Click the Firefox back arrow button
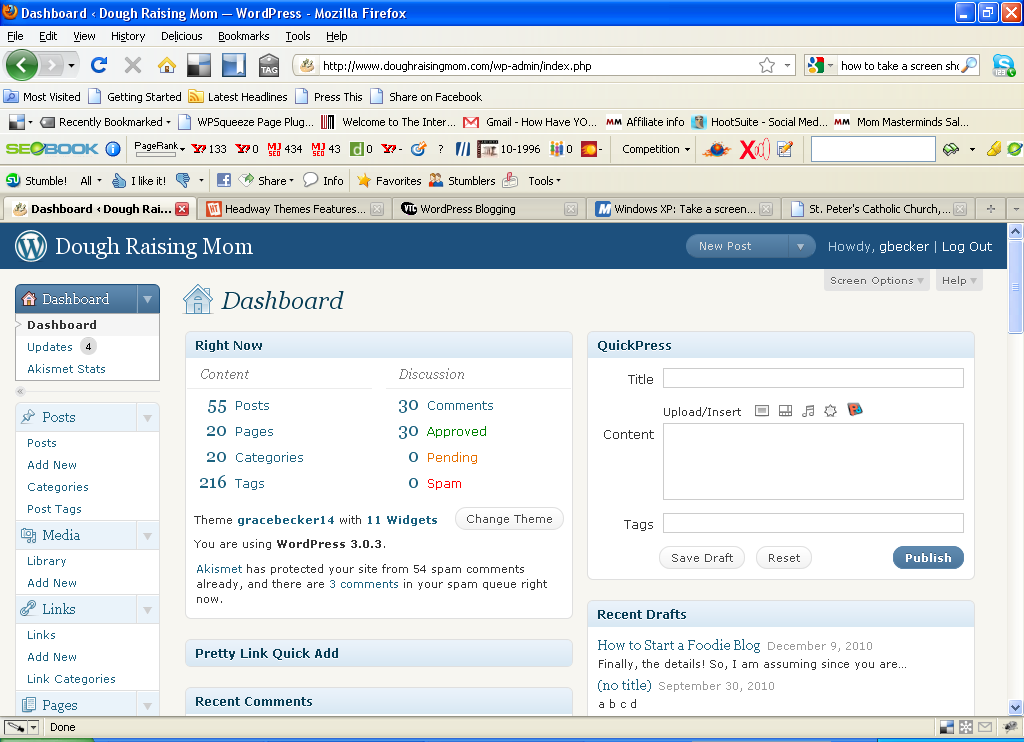This screenshot has height=742, width=1024. pyautogui.click(x=22, y=65)
